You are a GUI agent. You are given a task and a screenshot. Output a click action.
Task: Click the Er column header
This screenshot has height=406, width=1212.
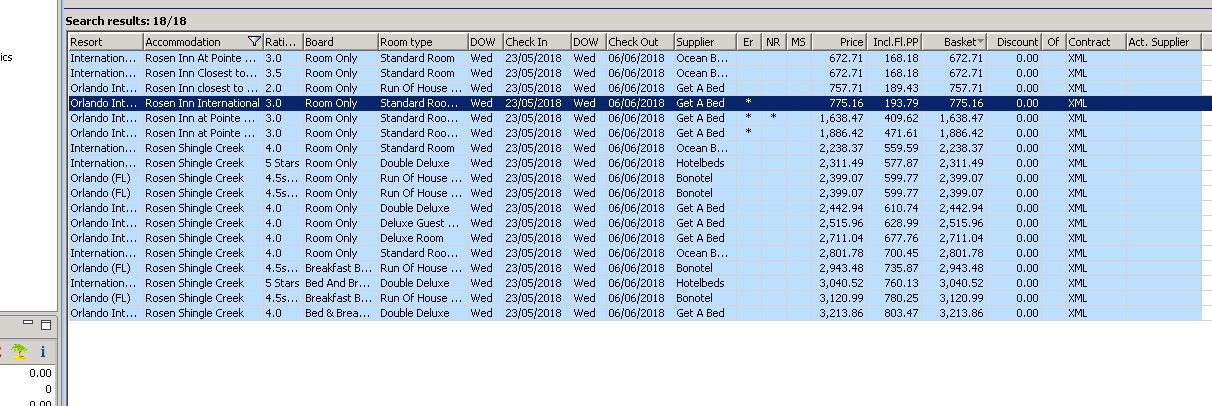coord(748,42)
